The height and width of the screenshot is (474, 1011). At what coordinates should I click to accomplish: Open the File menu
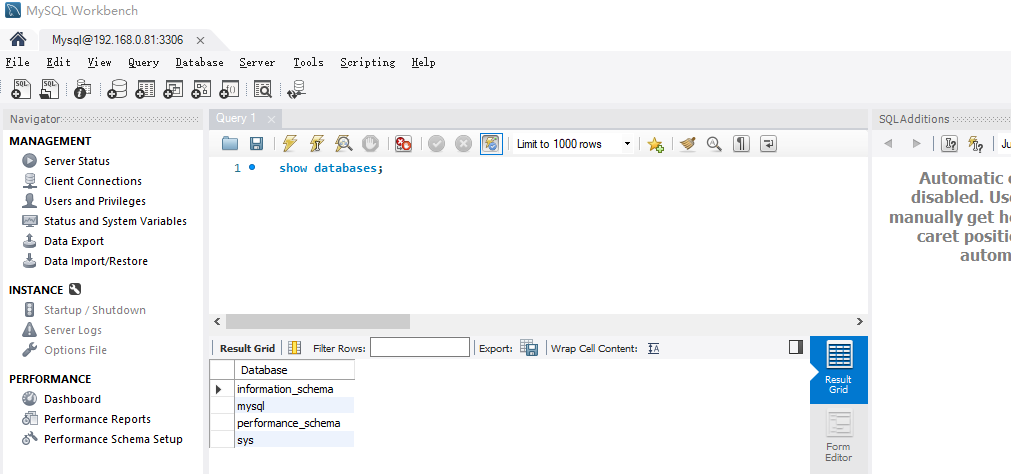click(17, 63)
